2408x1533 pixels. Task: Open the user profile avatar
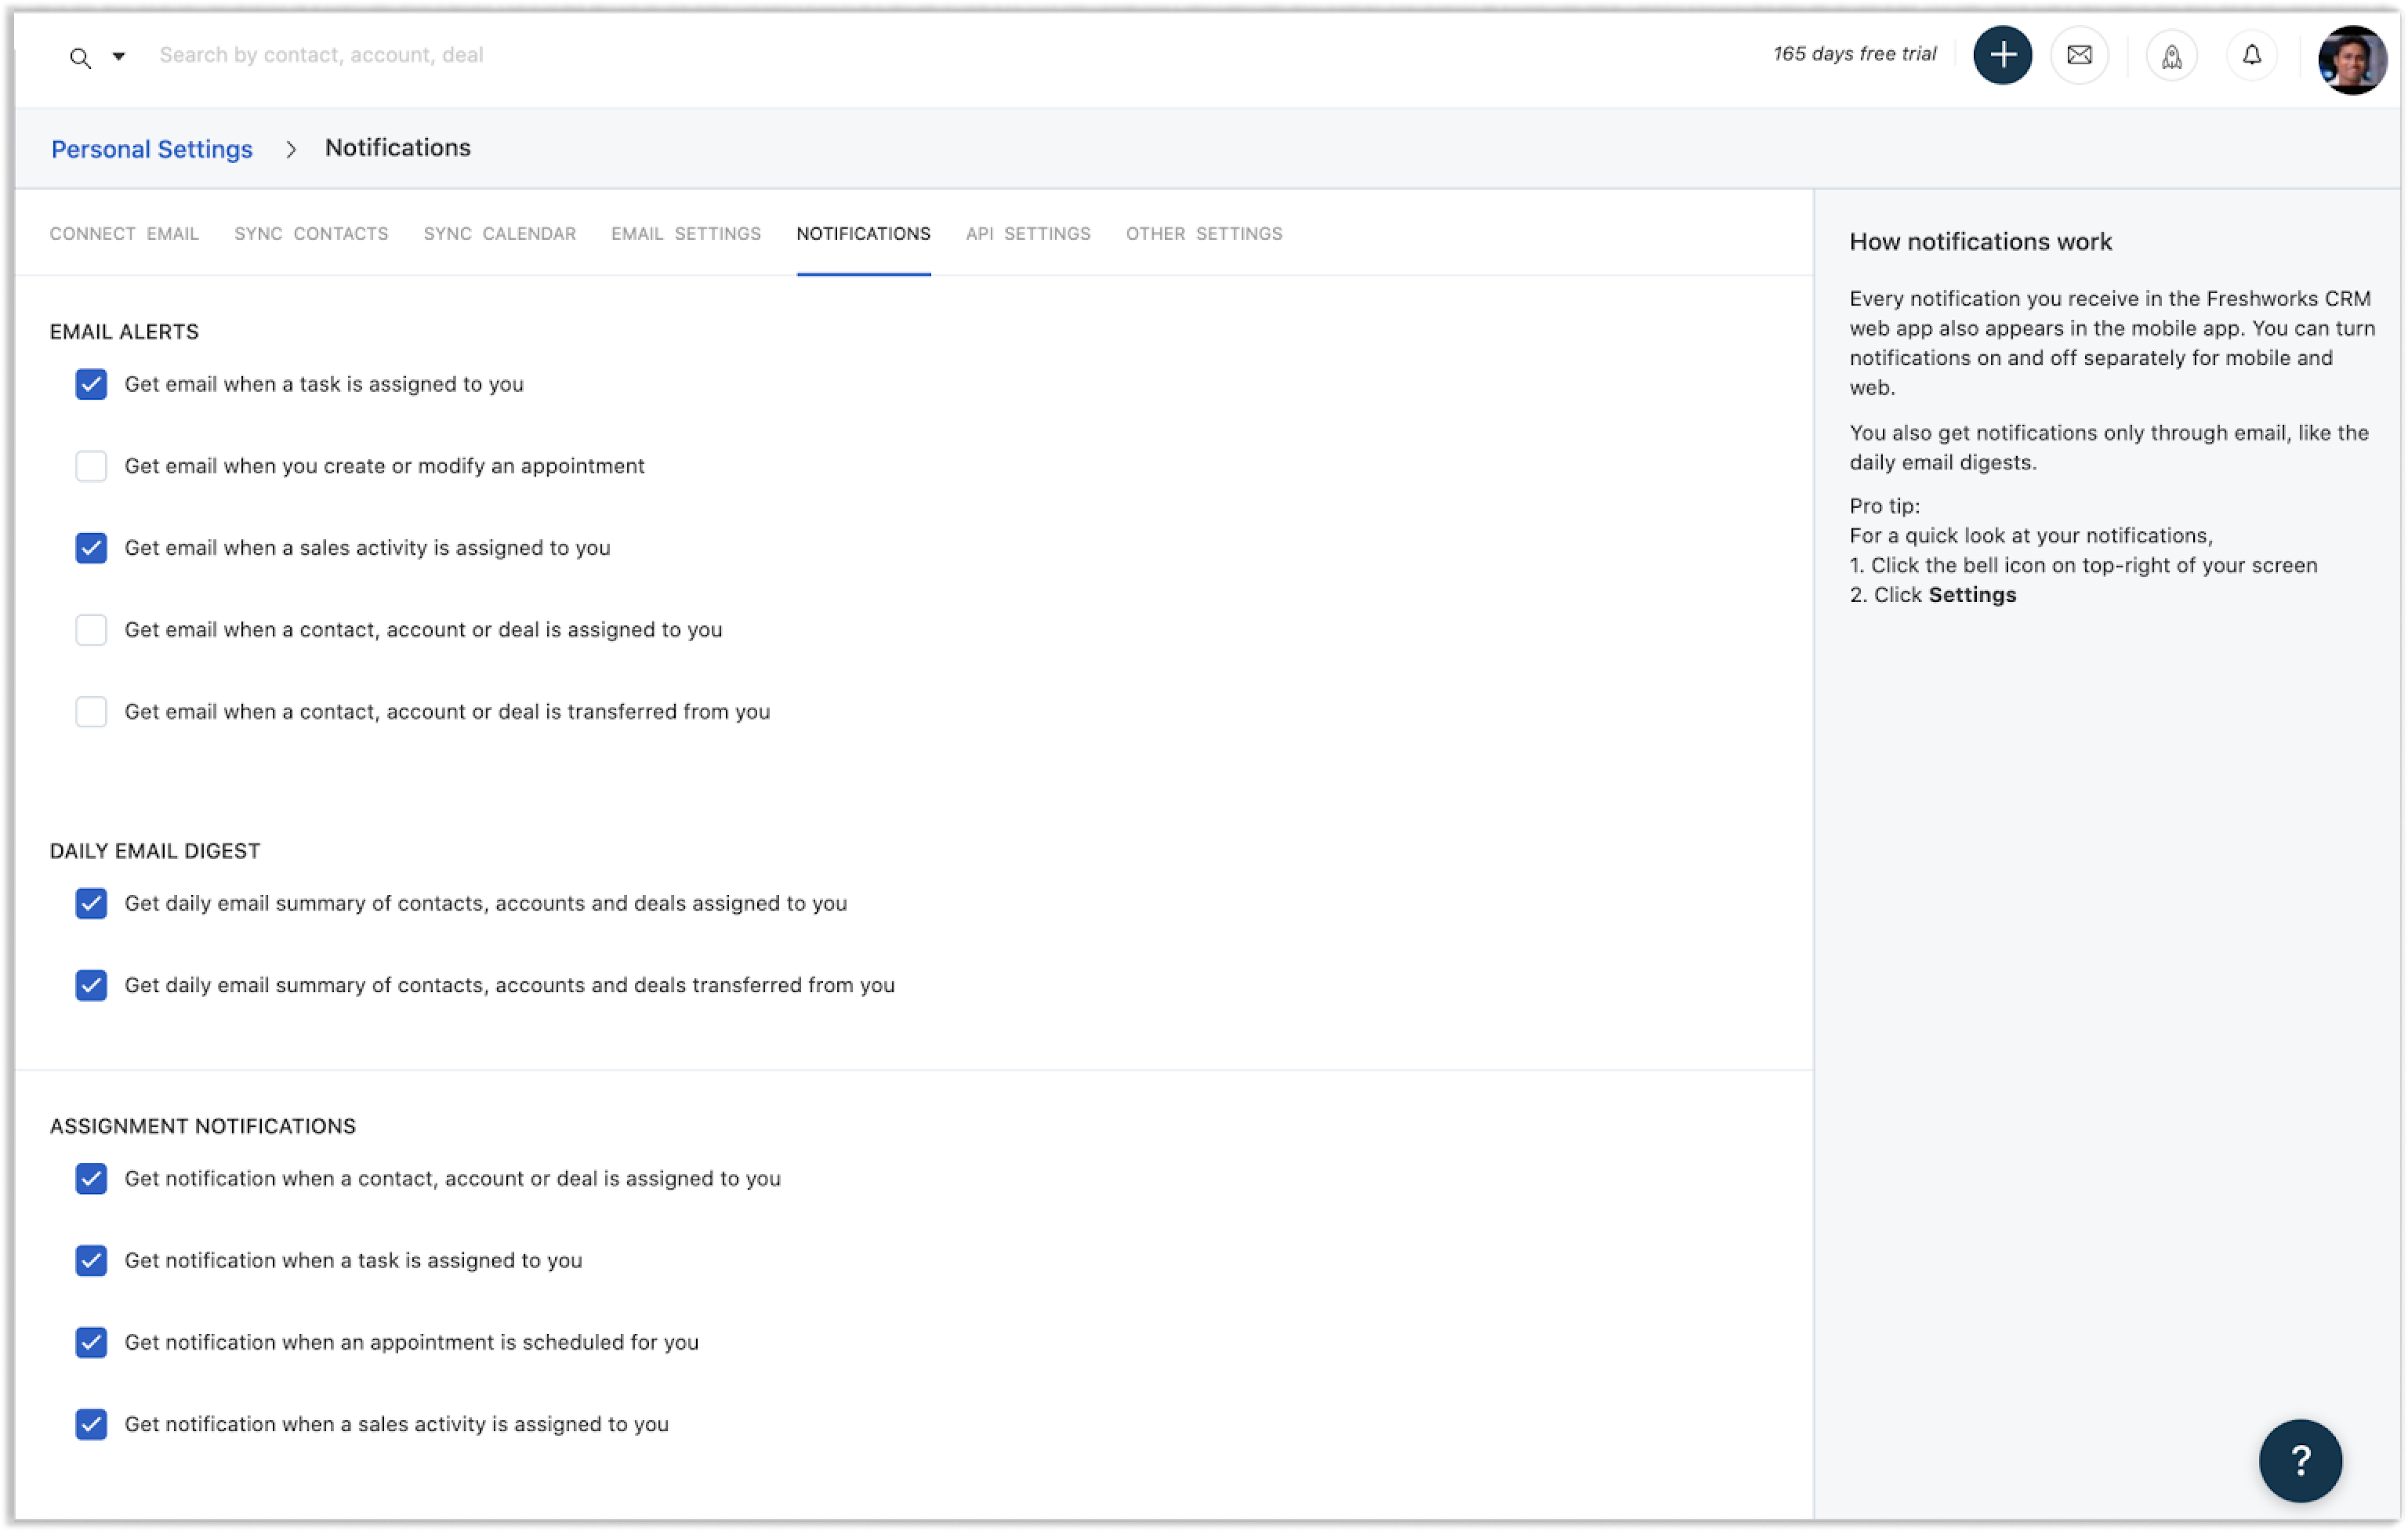(x=2351, y=60)
